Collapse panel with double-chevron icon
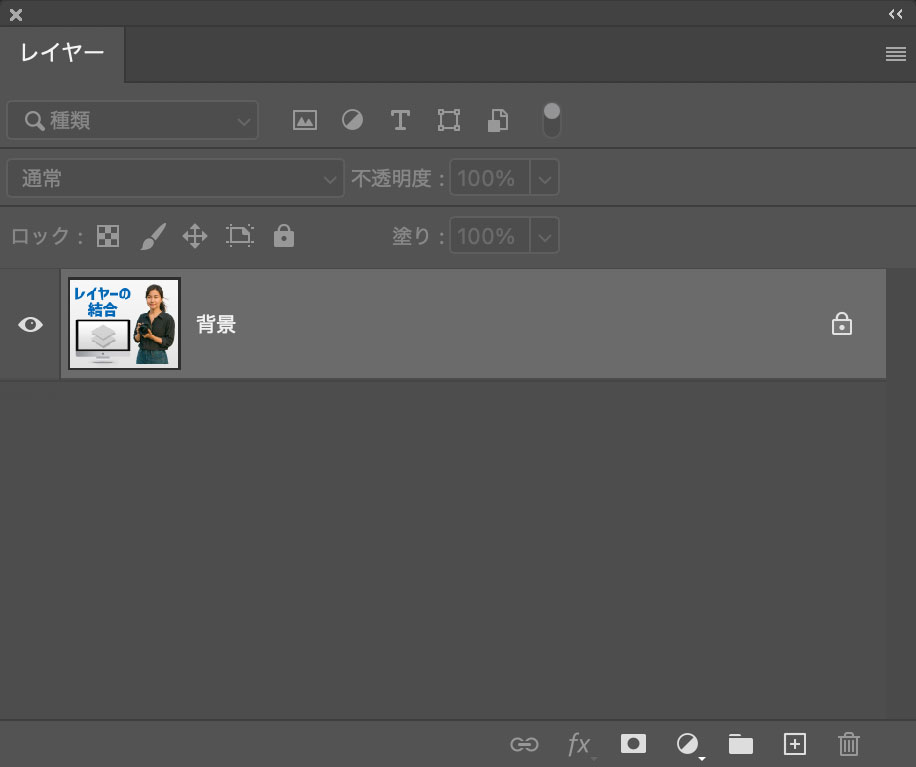This screenshot has width=916, height=767. tap(896, 14)
